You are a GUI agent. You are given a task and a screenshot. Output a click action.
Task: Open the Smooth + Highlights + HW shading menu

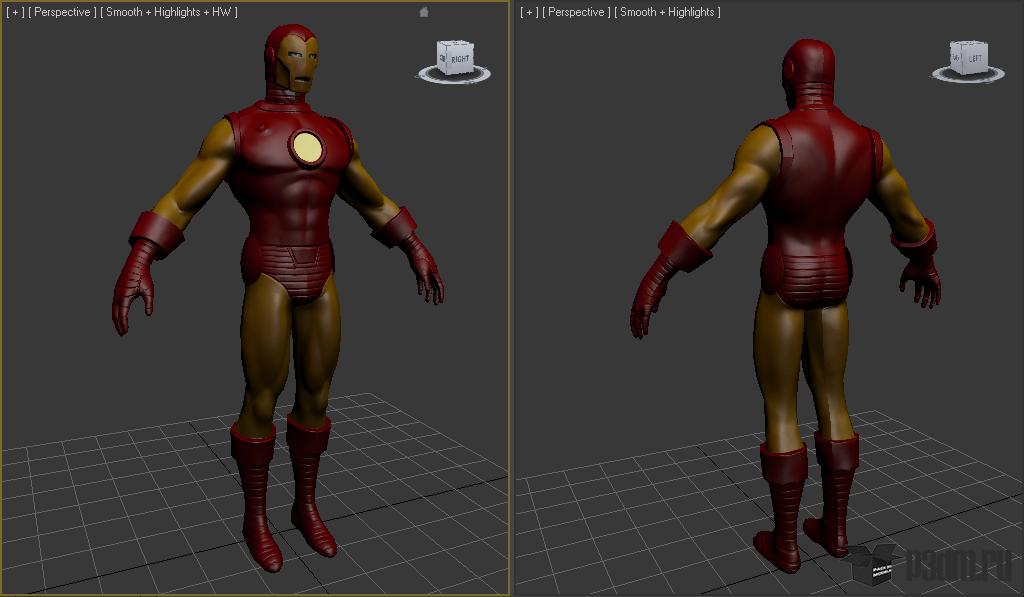[x=168, y=12]
